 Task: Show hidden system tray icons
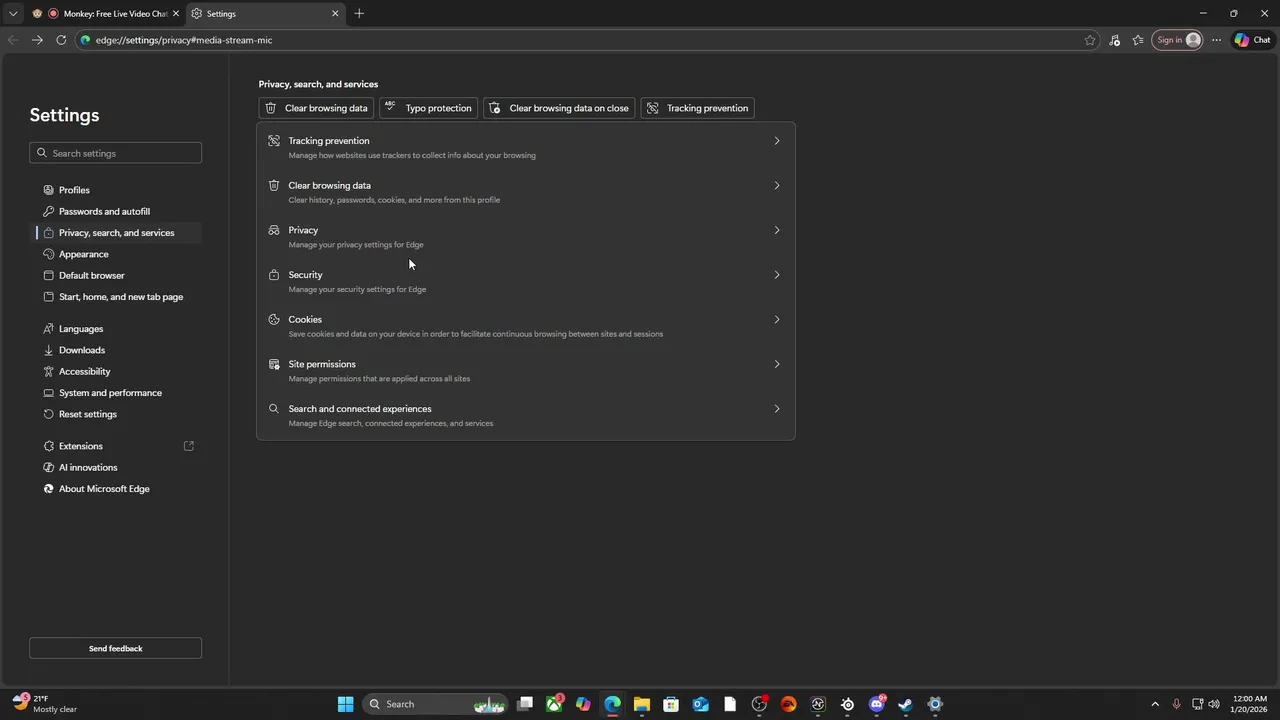click(x=1155, y=704)
